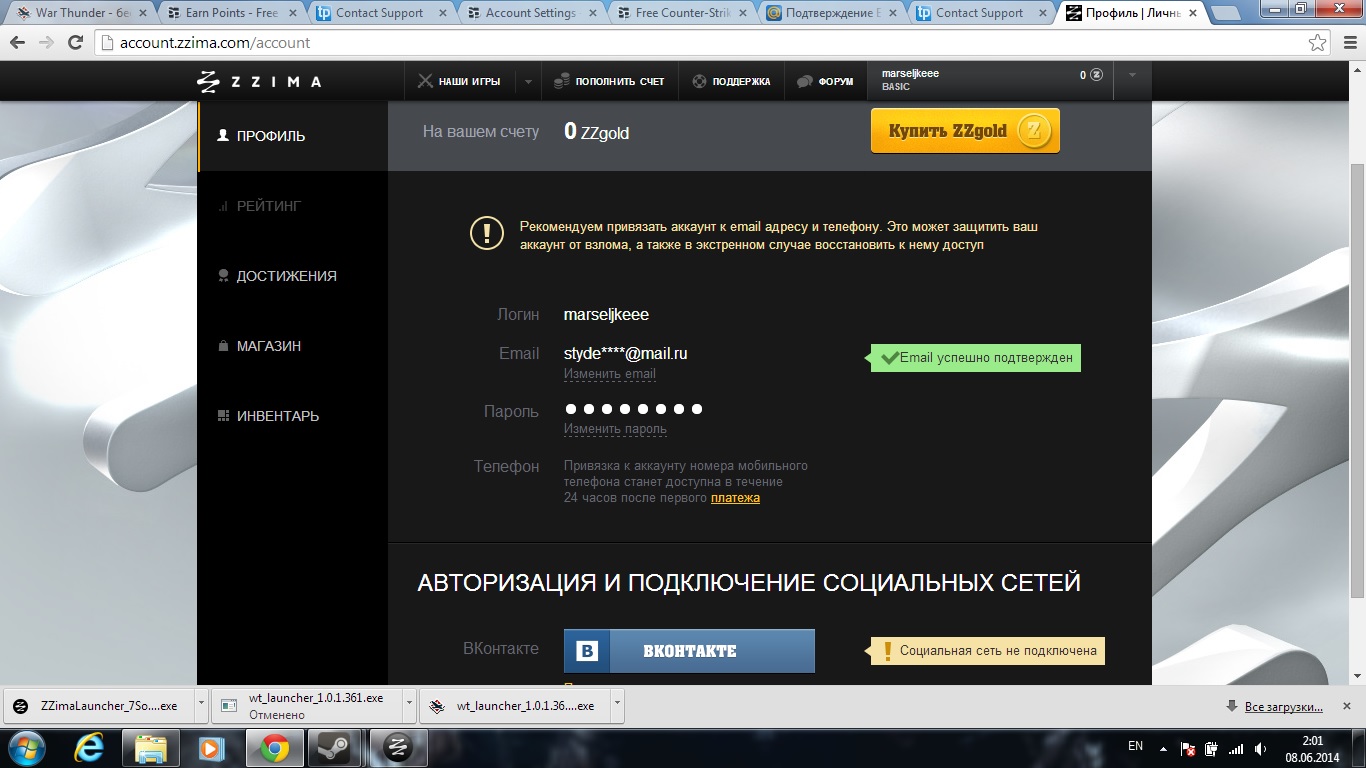Switch to the Подтверждение E tab
The width and height of the screenshot is (1366, 768).
coord(830,13)
